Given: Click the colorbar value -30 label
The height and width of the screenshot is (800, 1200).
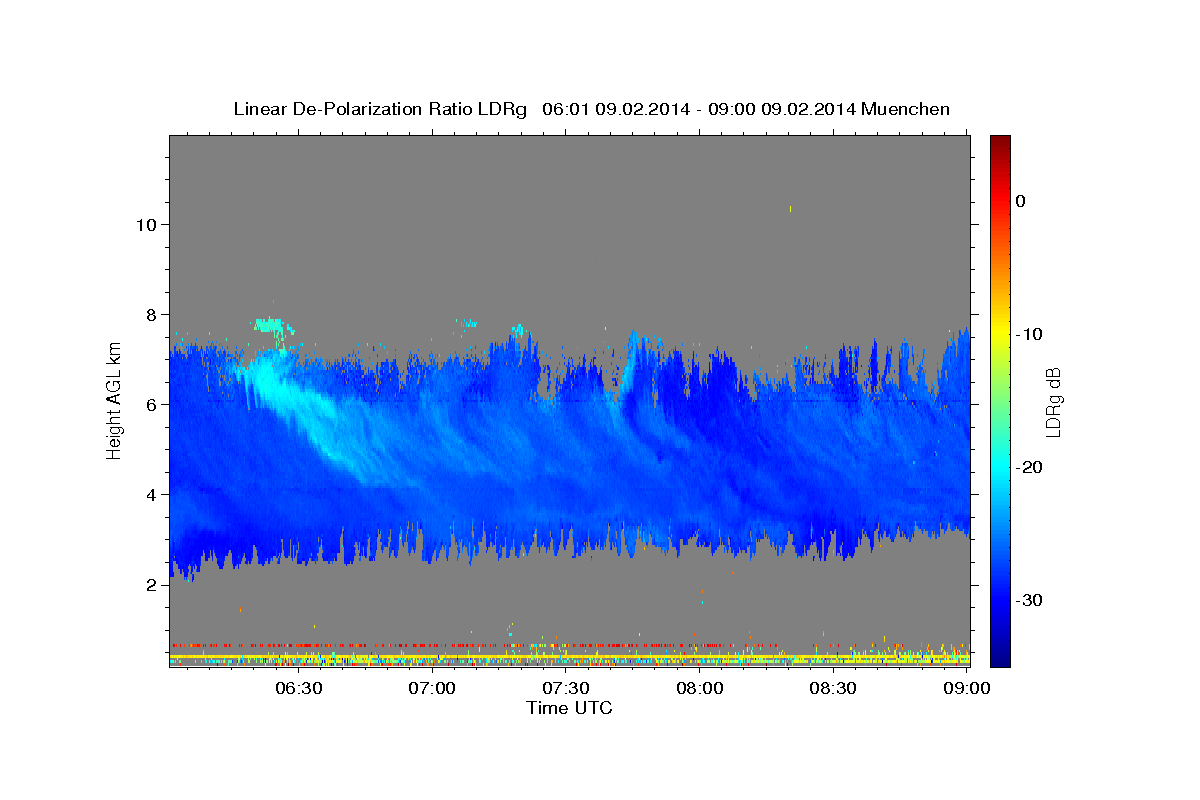Looking at the screenshot, I should (x=1028, y=600).
